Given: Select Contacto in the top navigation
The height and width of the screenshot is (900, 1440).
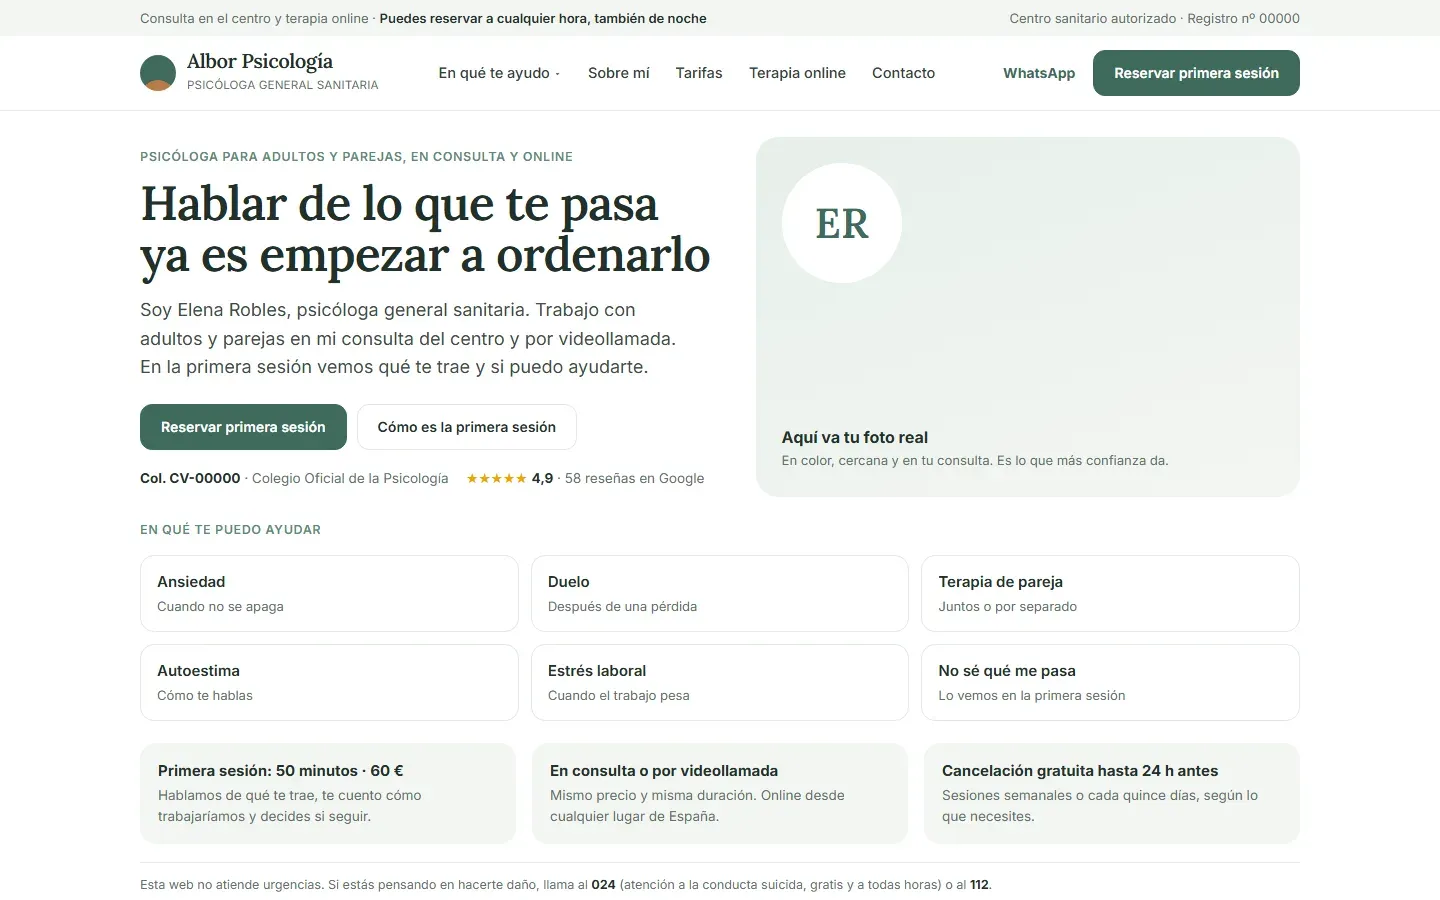Looking at the screenshot, I should tap(903, 73).
